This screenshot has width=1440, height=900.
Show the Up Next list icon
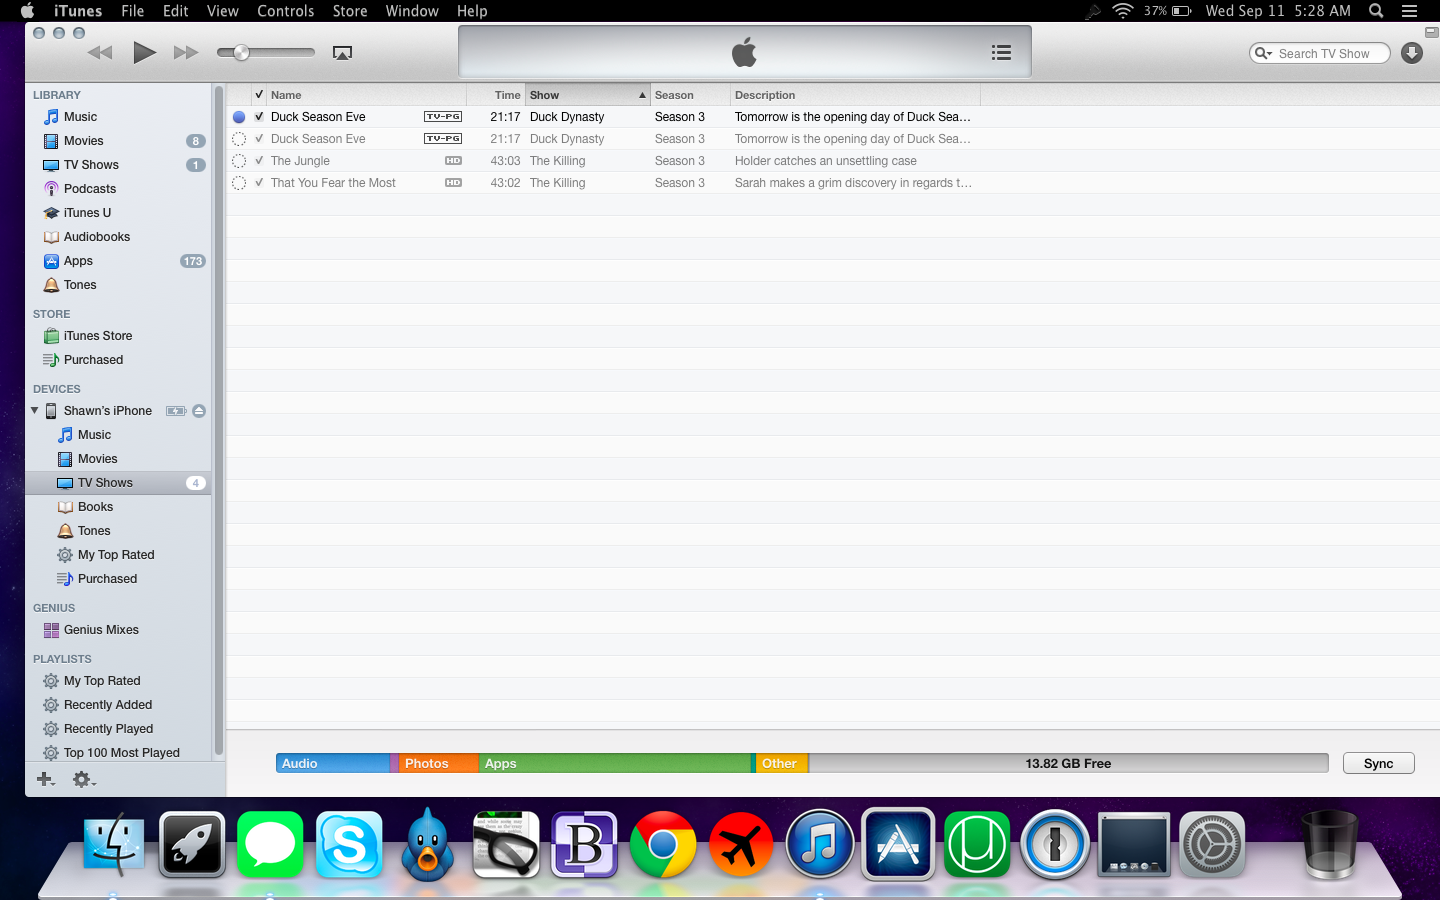point(1001,52)
